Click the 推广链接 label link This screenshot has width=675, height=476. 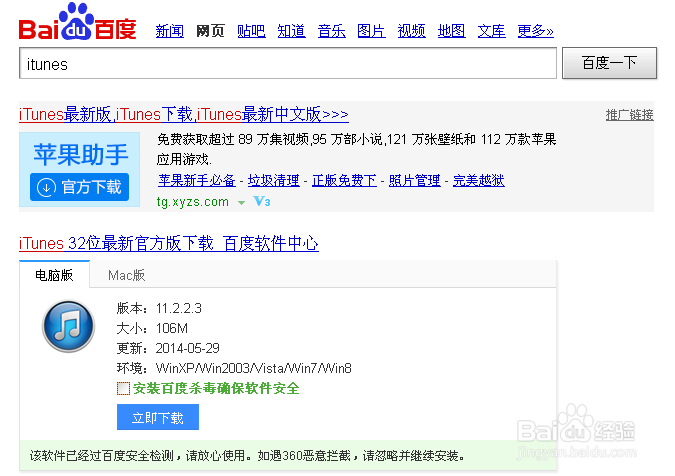tap(630, 115)
